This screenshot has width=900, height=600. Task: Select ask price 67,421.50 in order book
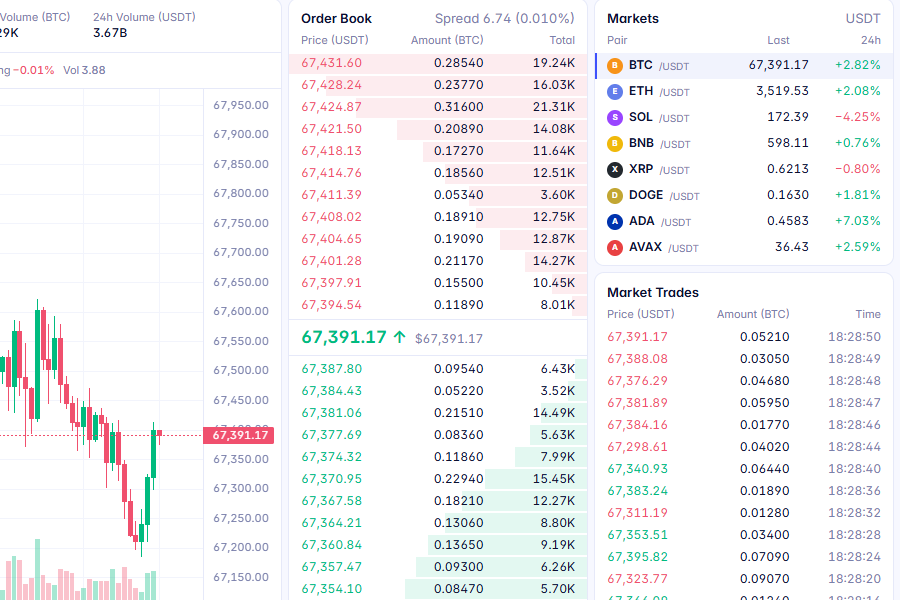[331, 129]
